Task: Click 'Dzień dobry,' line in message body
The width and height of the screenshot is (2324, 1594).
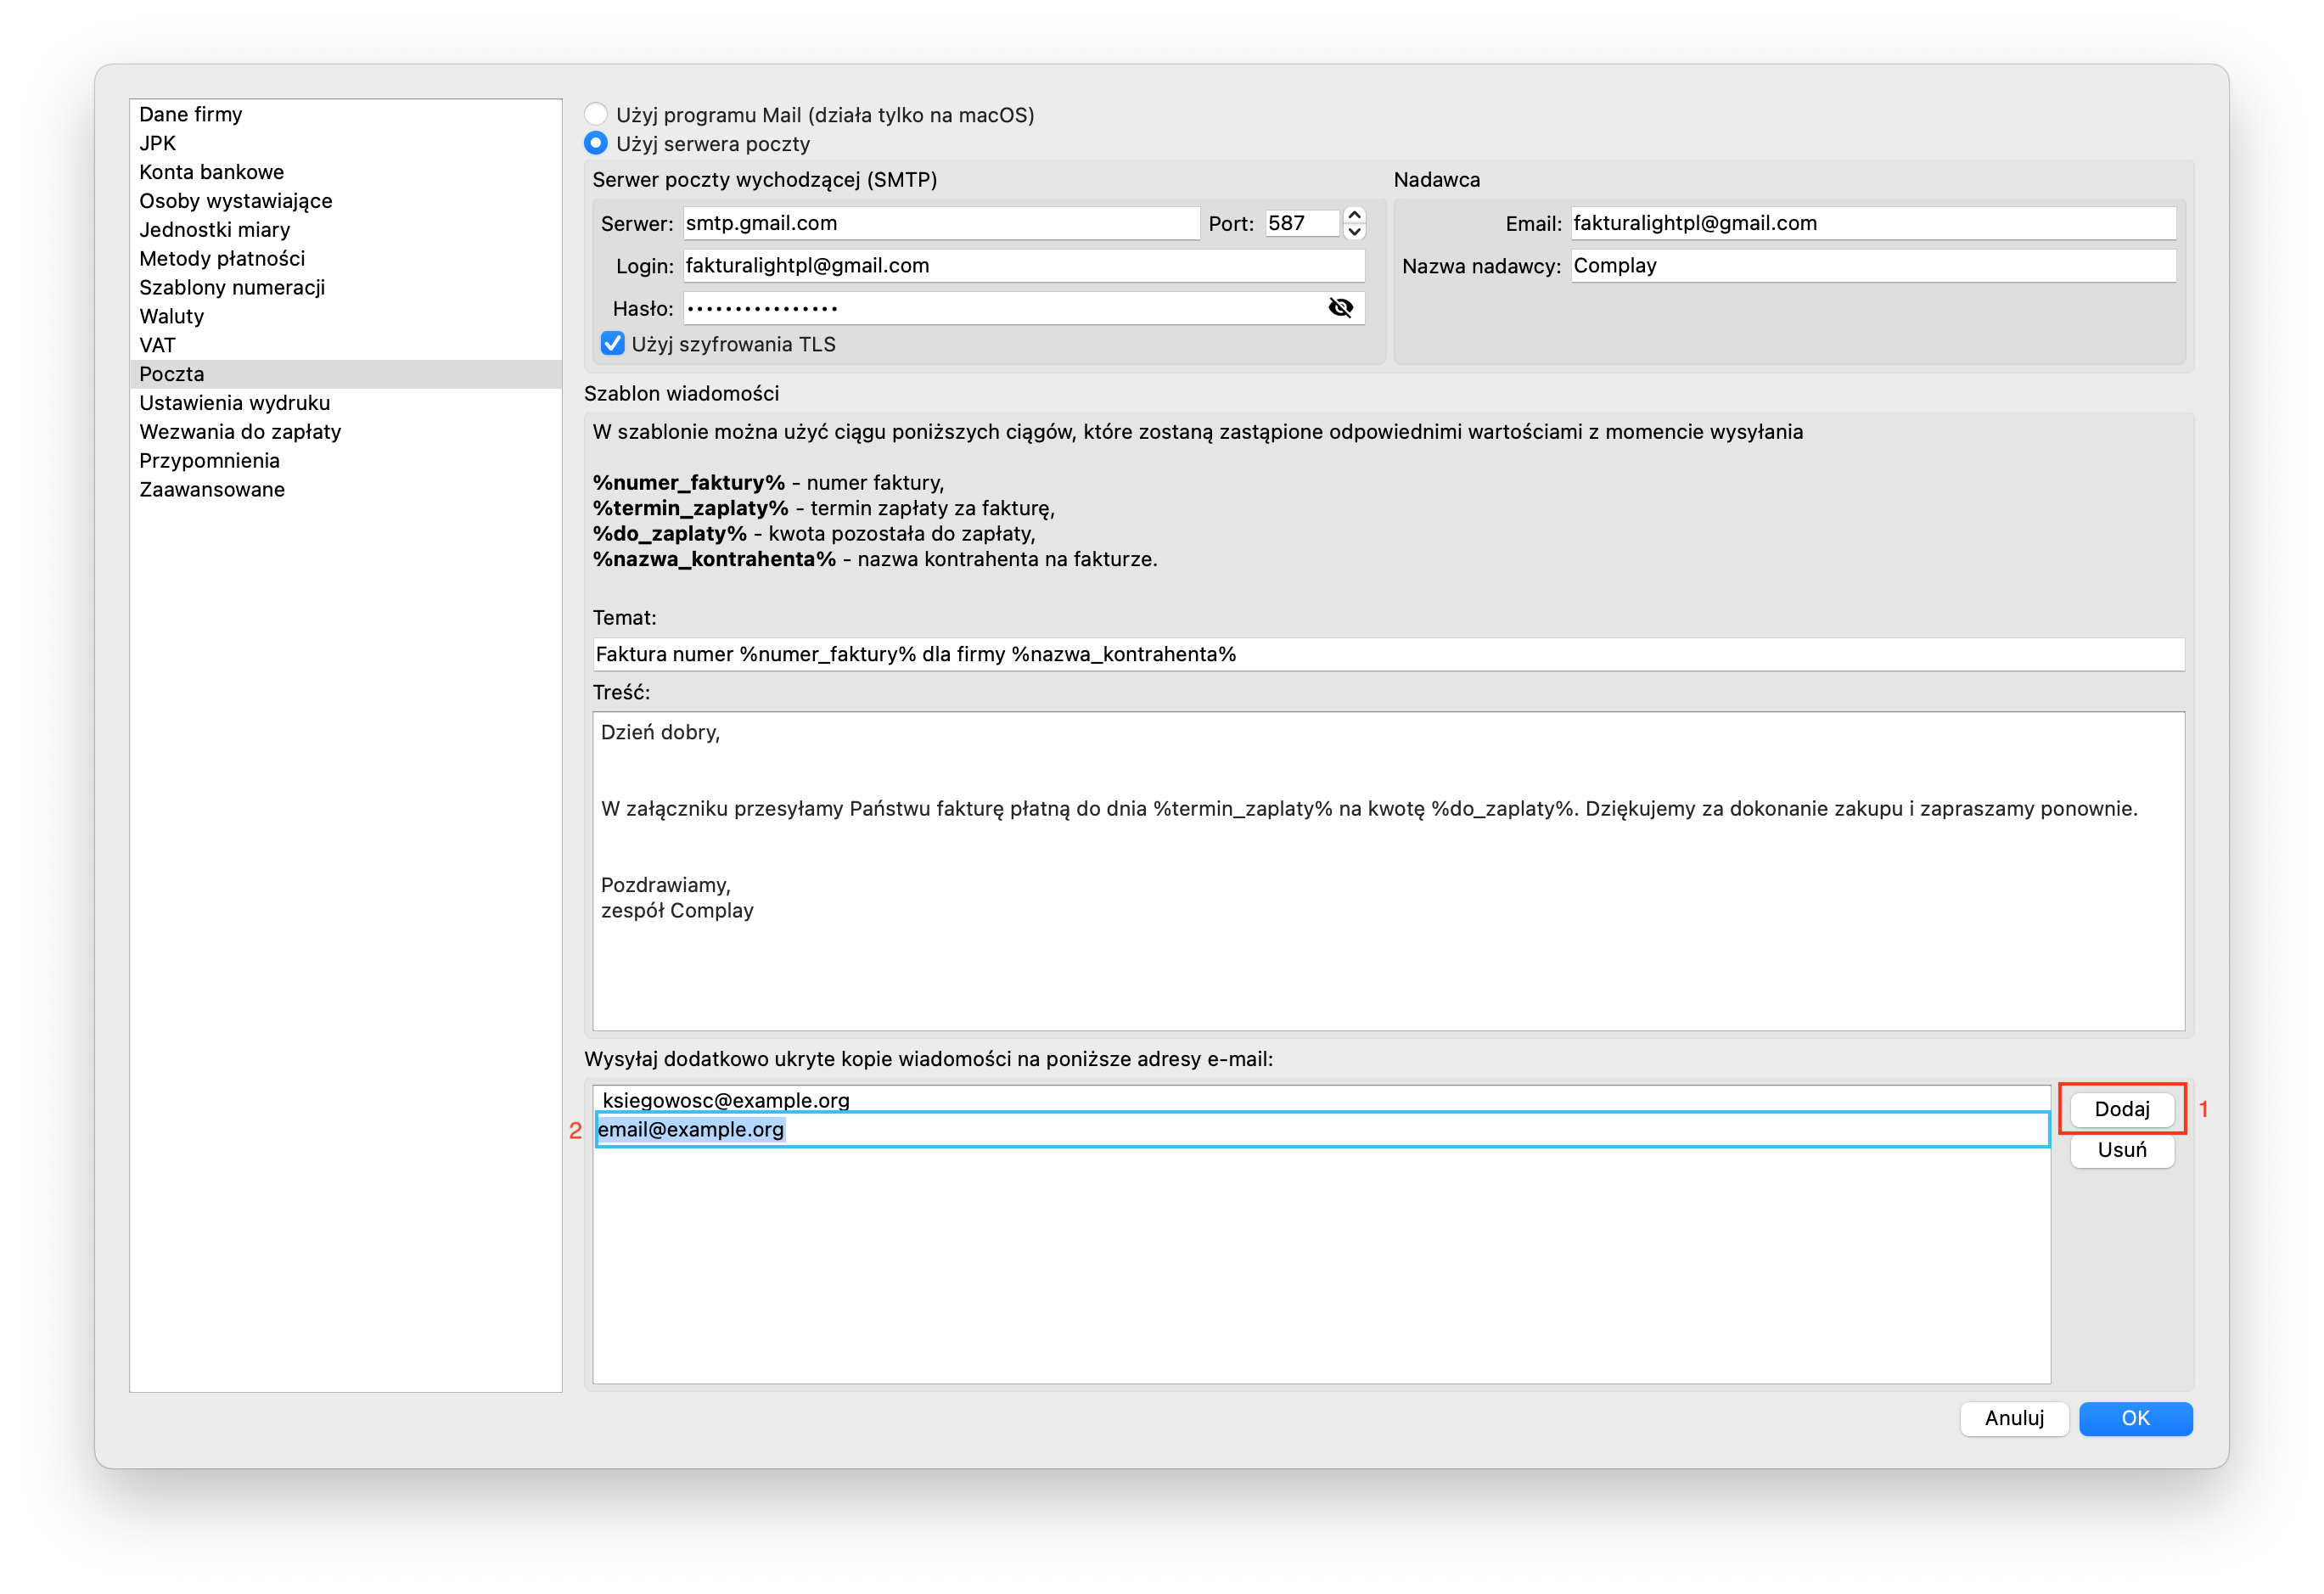Action: [x=660, y=732]
